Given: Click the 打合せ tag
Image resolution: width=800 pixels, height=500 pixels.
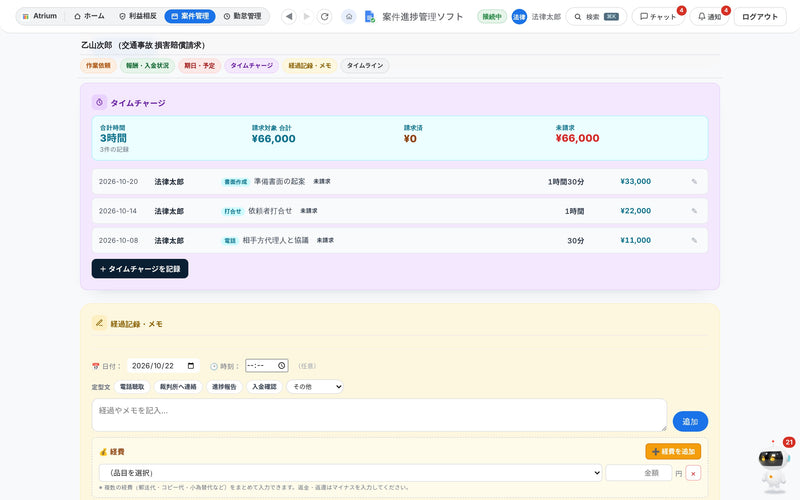Looking at the screenshot, I should (x=233, y=211).
